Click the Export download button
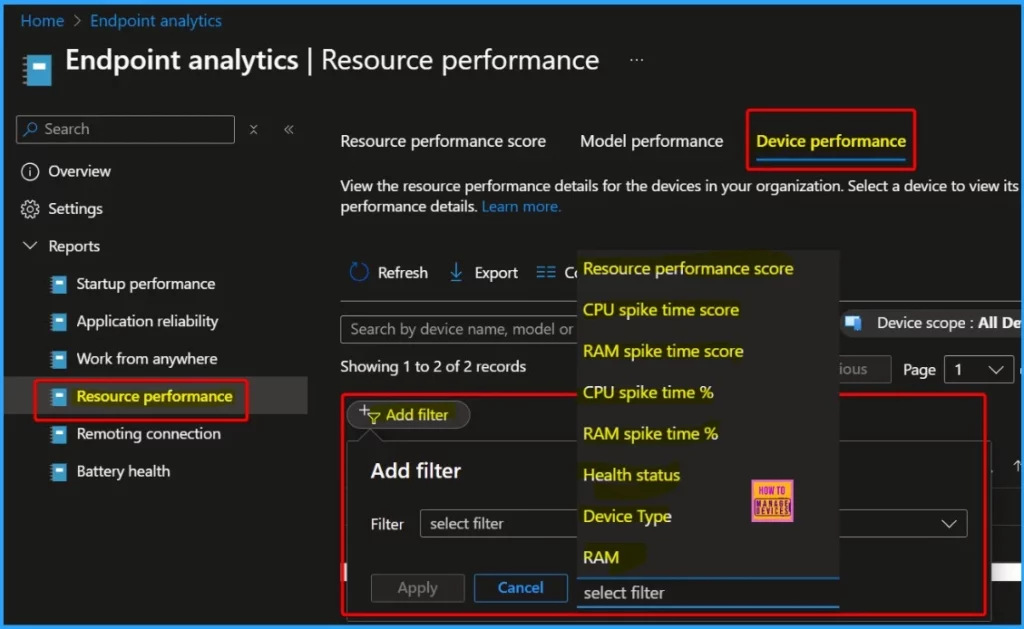The height and width of the screenshot is (629, 1024). point(484,272)
